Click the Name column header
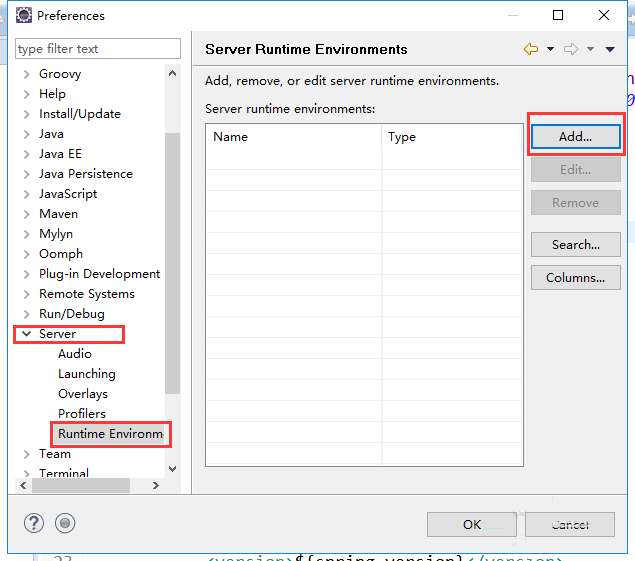This screenshot has width=635, height=561. [x=294, y=137]
